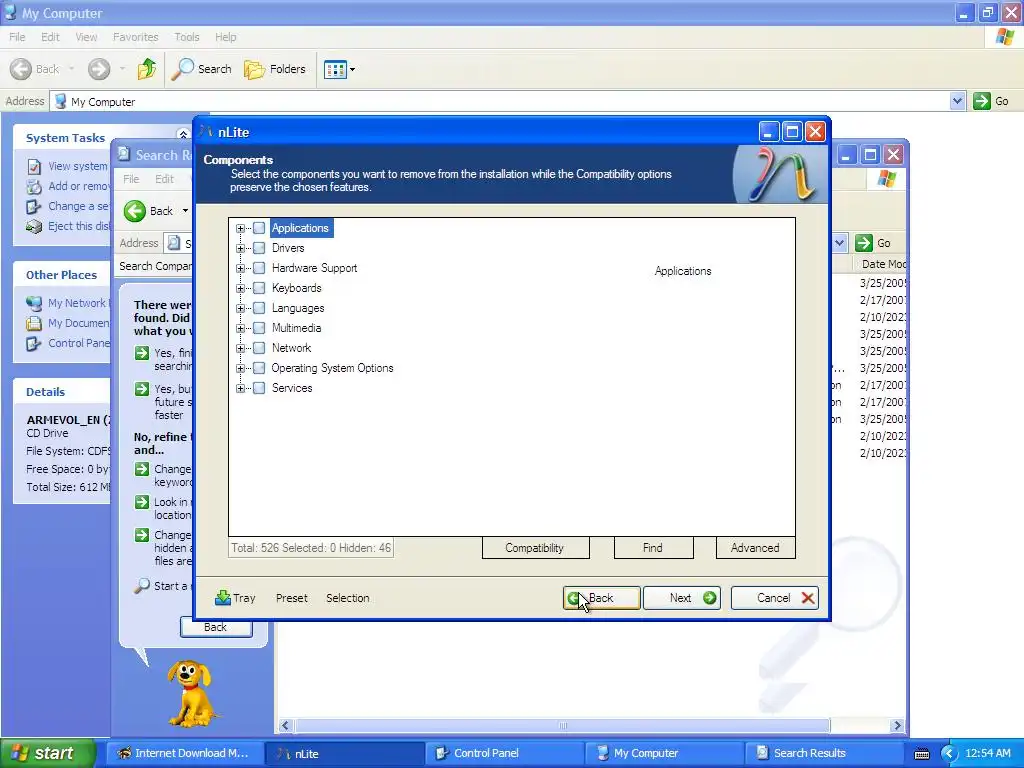Image resolution: width=1024 pixels, height=768 pixels.
Task: Switch to Control Panel taskbar button
Action: coord(504,753)
